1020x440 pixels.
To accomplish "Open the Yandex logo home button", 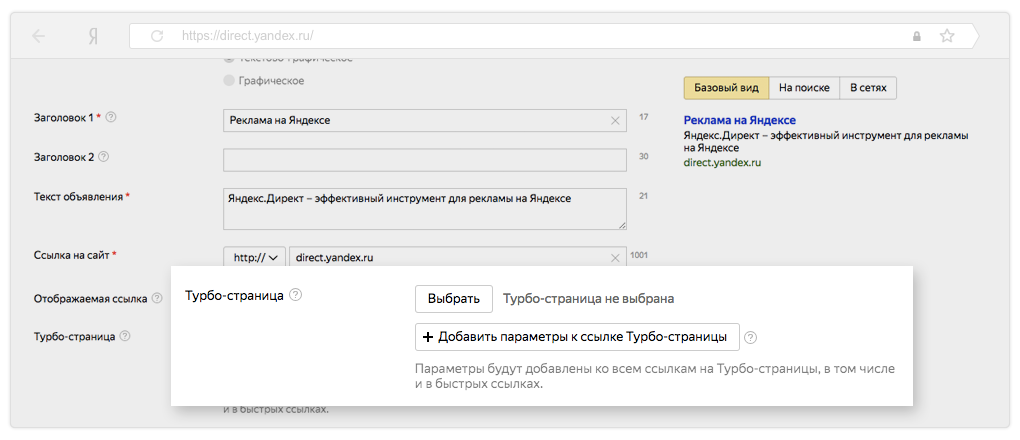I will click(x=94, y=36).
